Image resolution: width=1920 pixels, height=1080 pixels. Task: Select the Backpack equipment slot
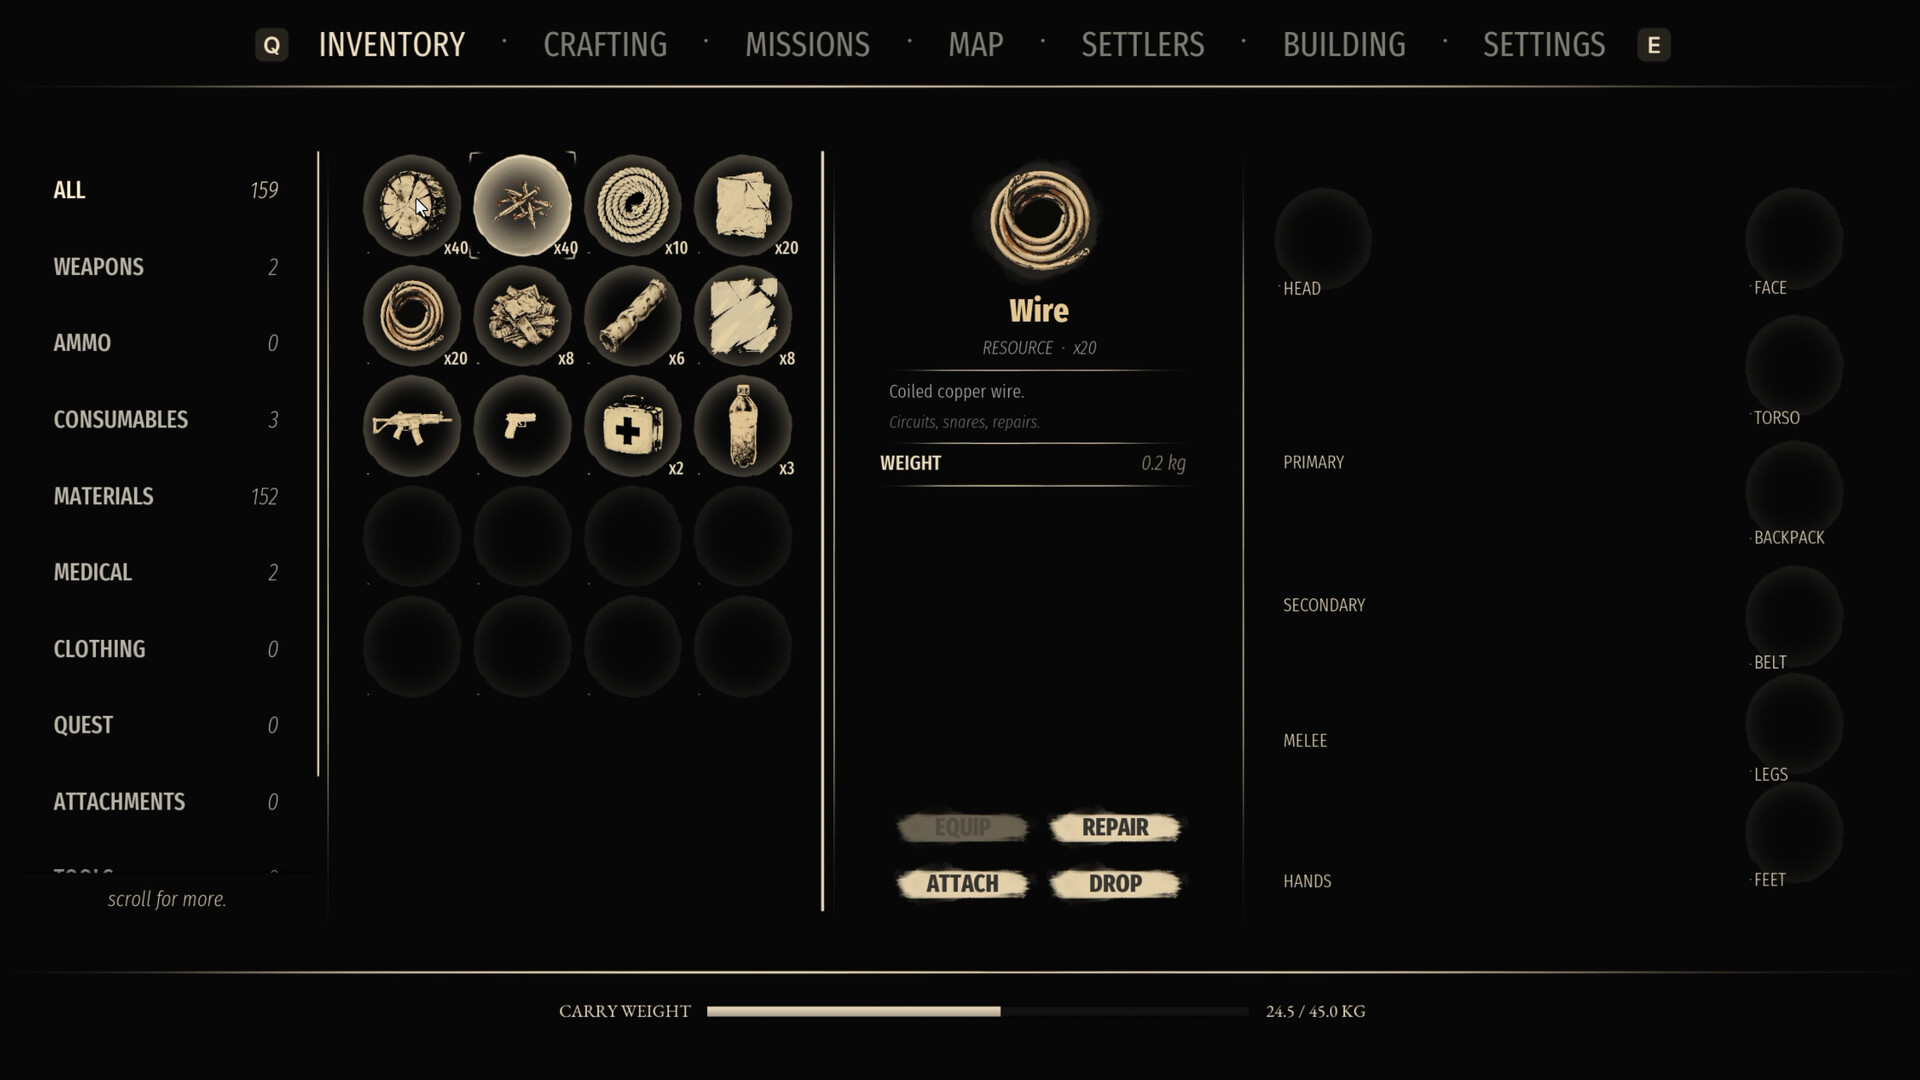(x=1794, y=492)
